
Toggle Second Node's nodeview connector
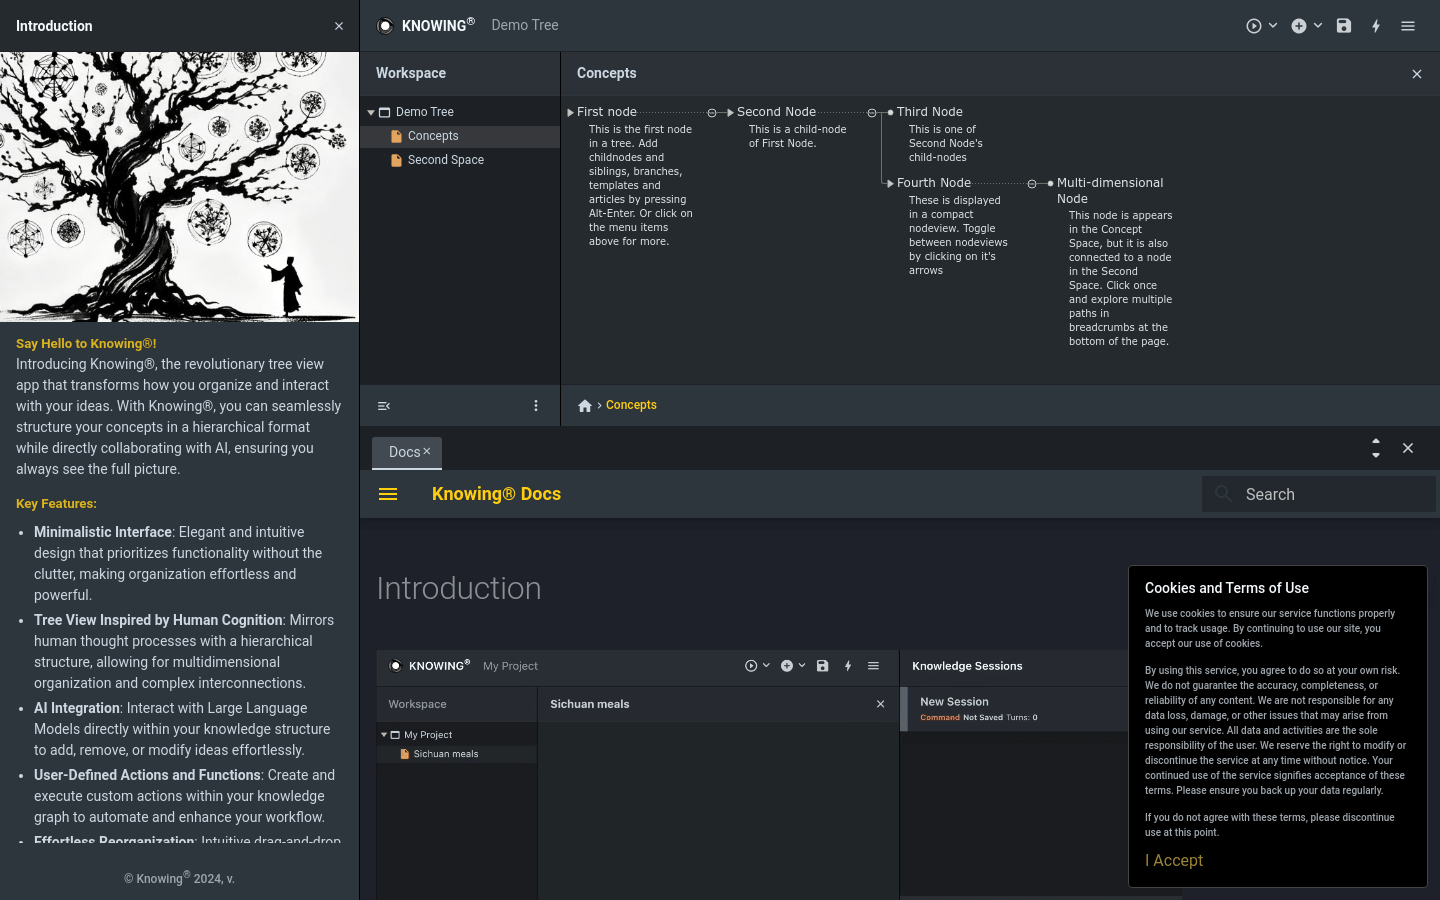(872, 113)
